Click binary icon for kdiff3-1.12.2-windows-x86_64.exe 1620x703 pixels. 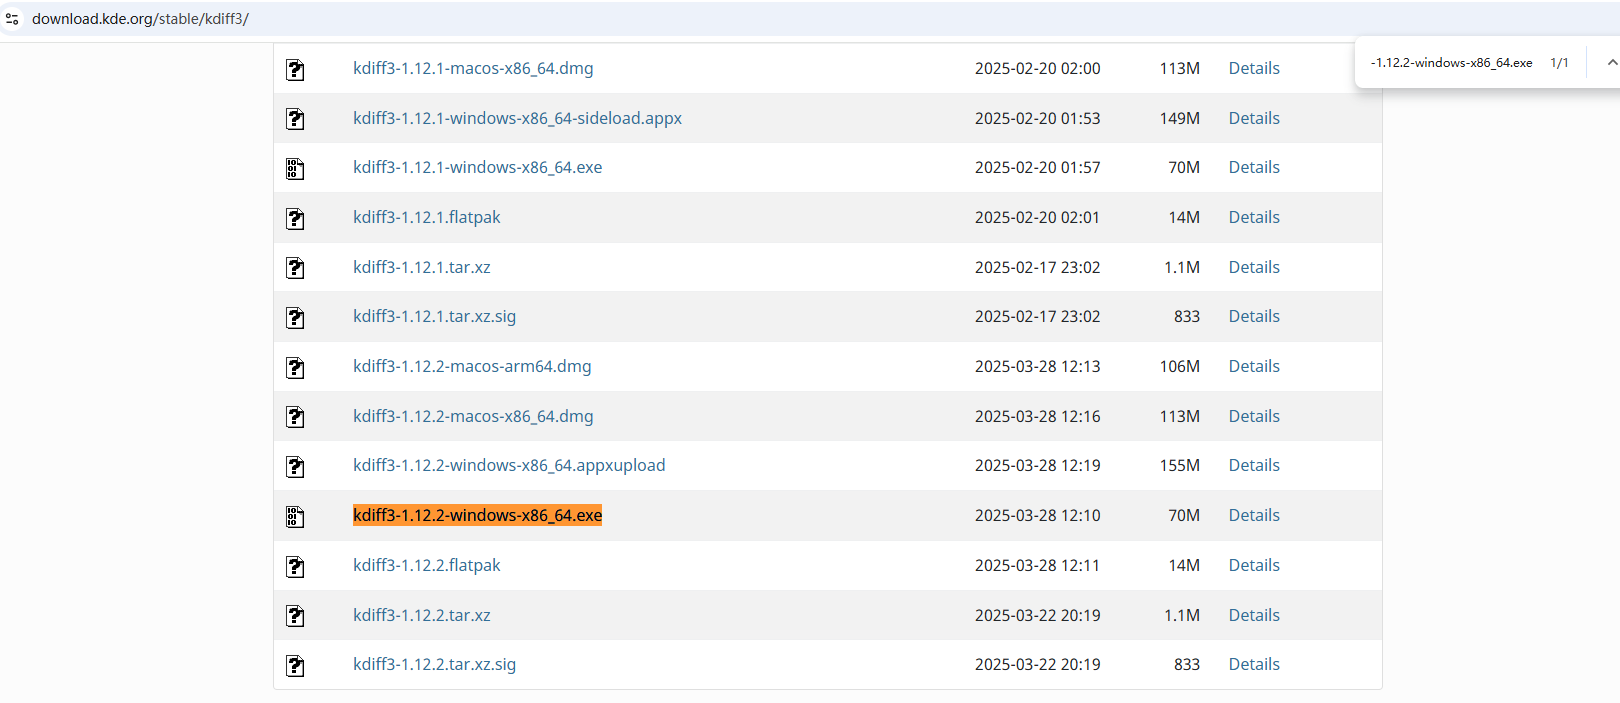tap(295, 517)
